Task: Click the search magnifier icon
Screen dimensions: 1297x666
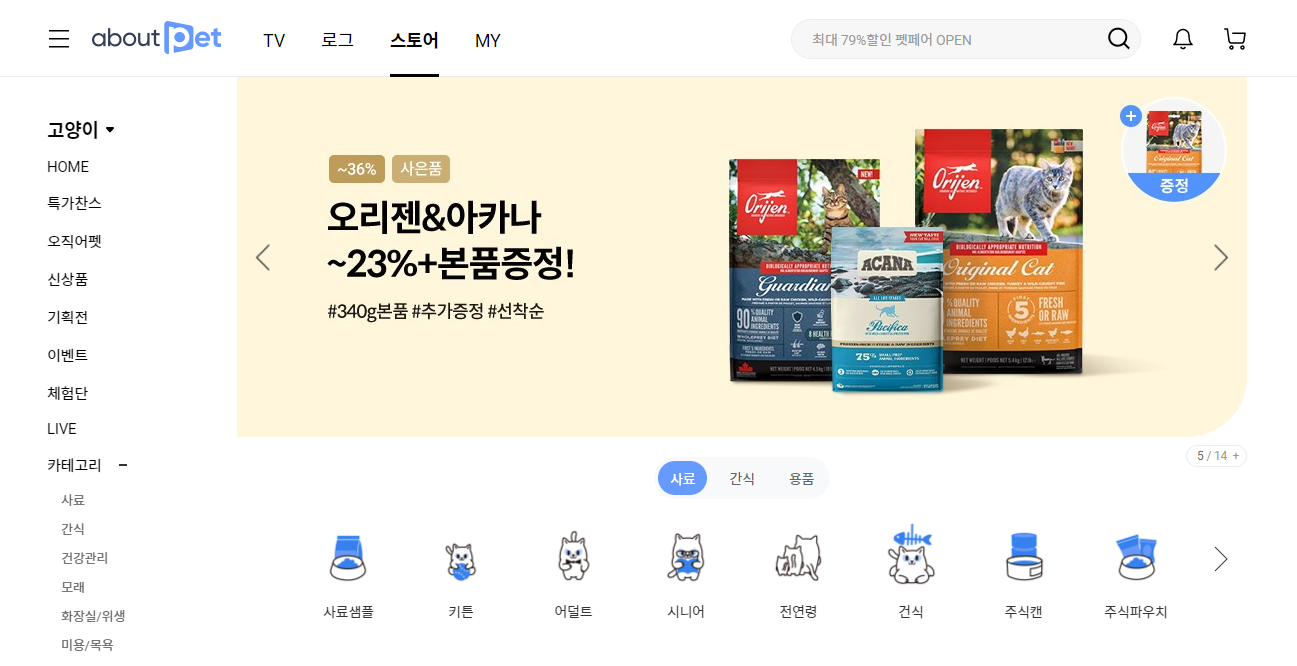Action: click(1118, 39)
